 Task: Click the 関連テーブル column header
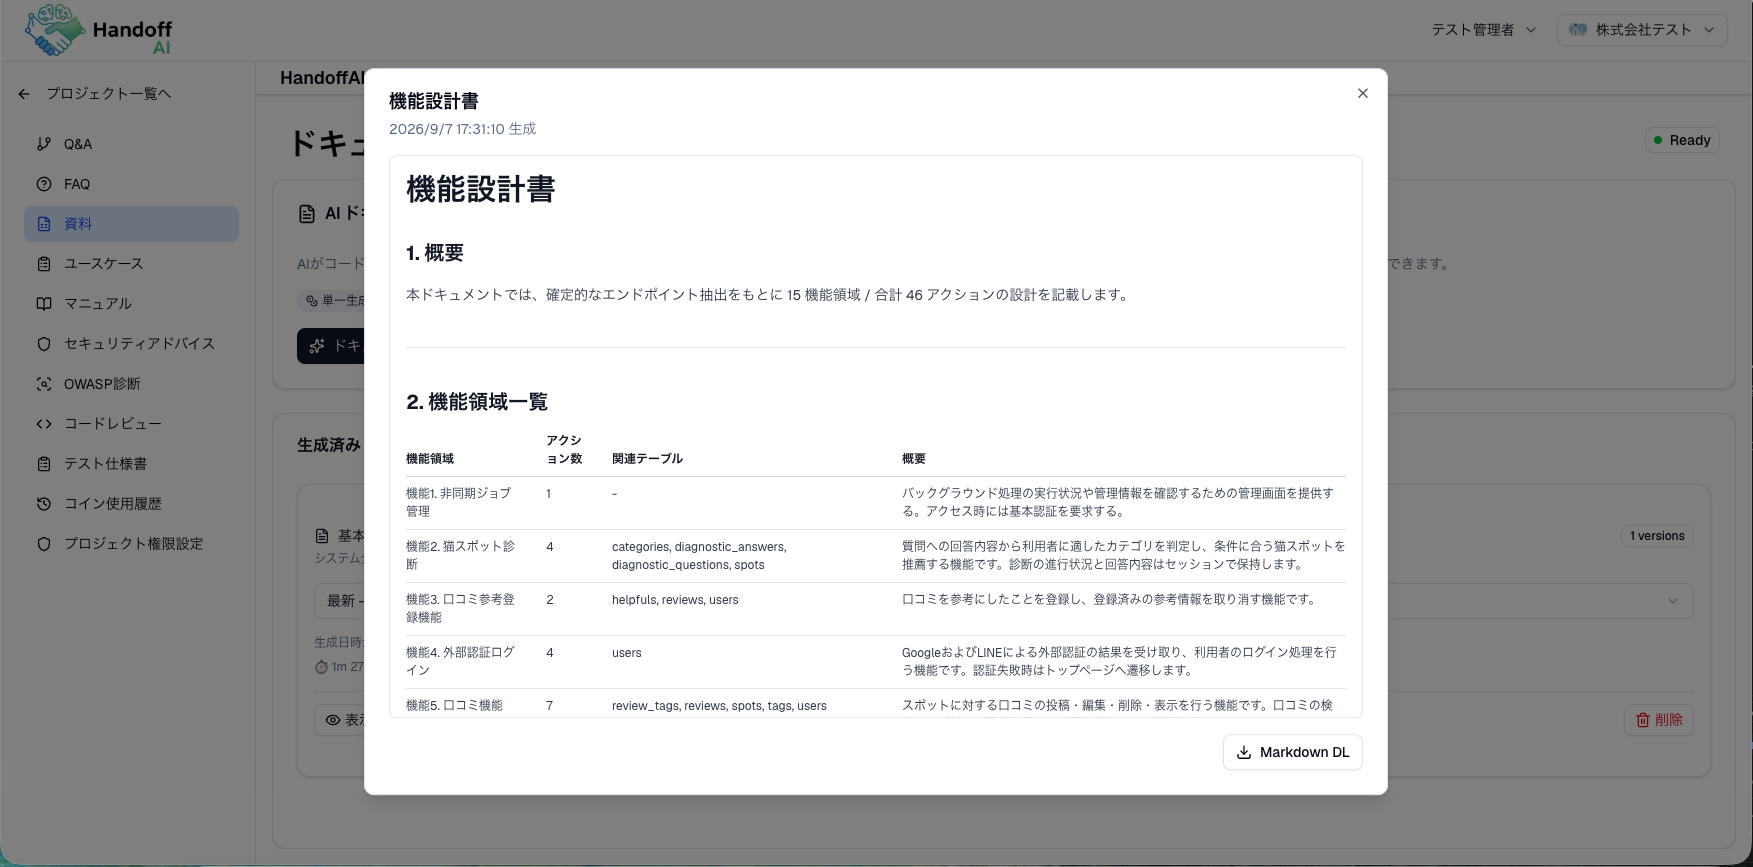[647, 459]
